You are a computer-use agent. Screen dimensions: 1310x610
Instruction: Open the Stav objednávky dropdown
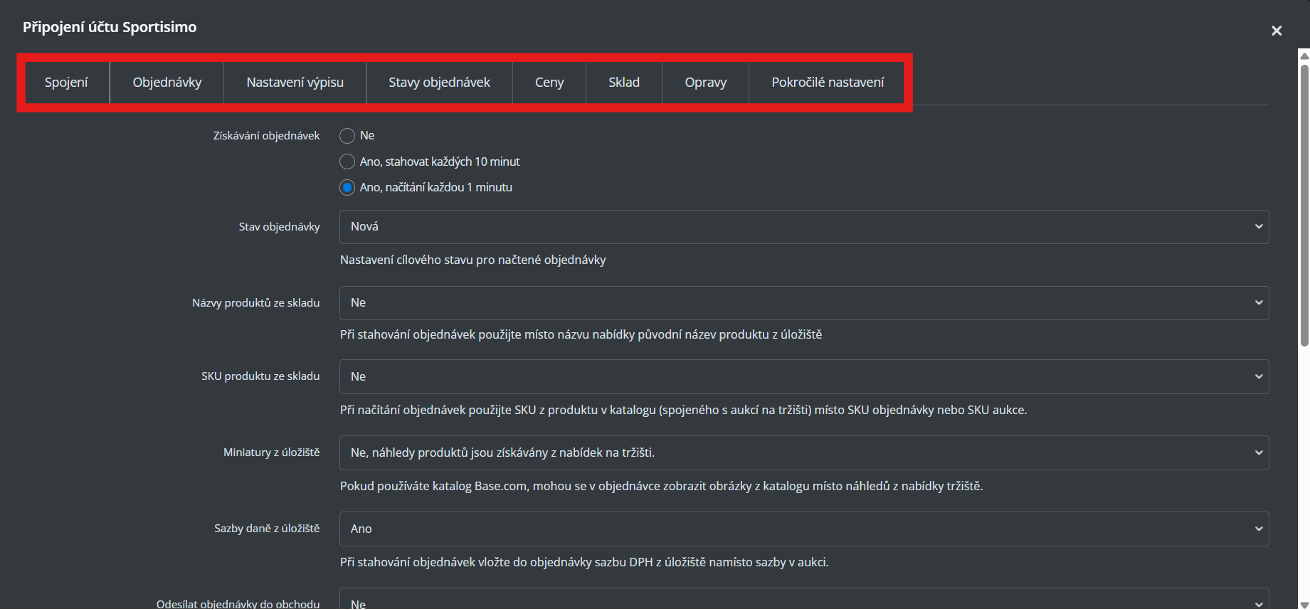click(804, 227)
